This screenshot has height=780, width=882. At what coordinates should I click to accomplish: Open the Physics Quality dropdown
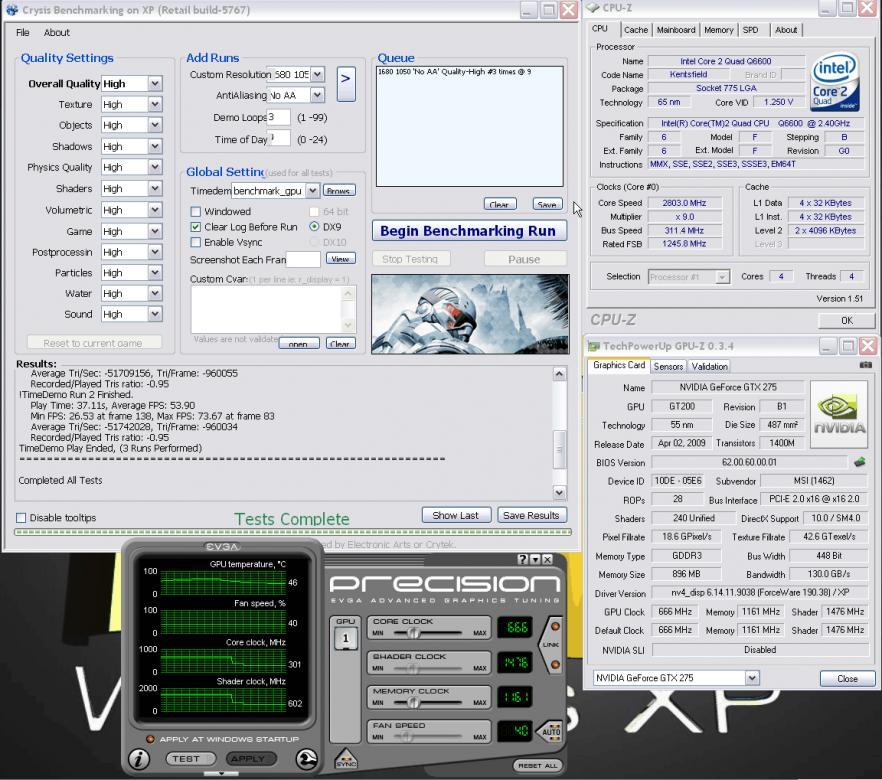click(x=155, y=167)
